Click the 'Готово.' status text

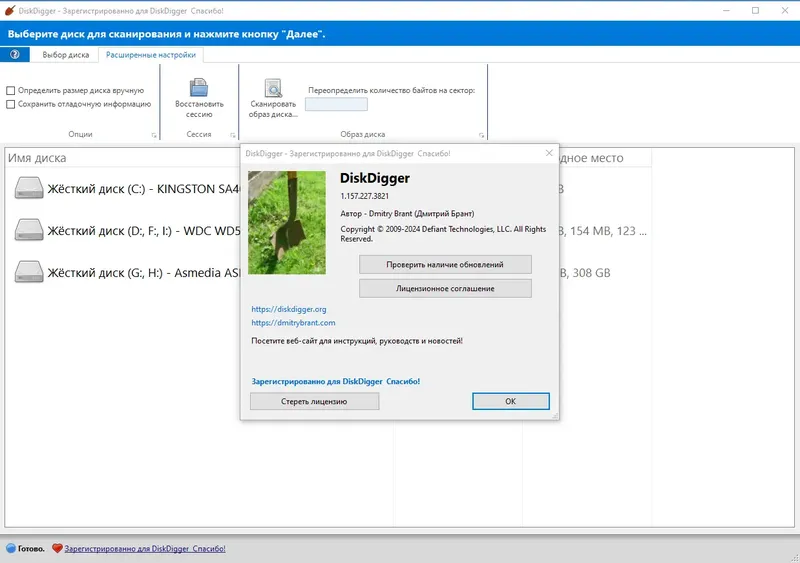point(31,549)
